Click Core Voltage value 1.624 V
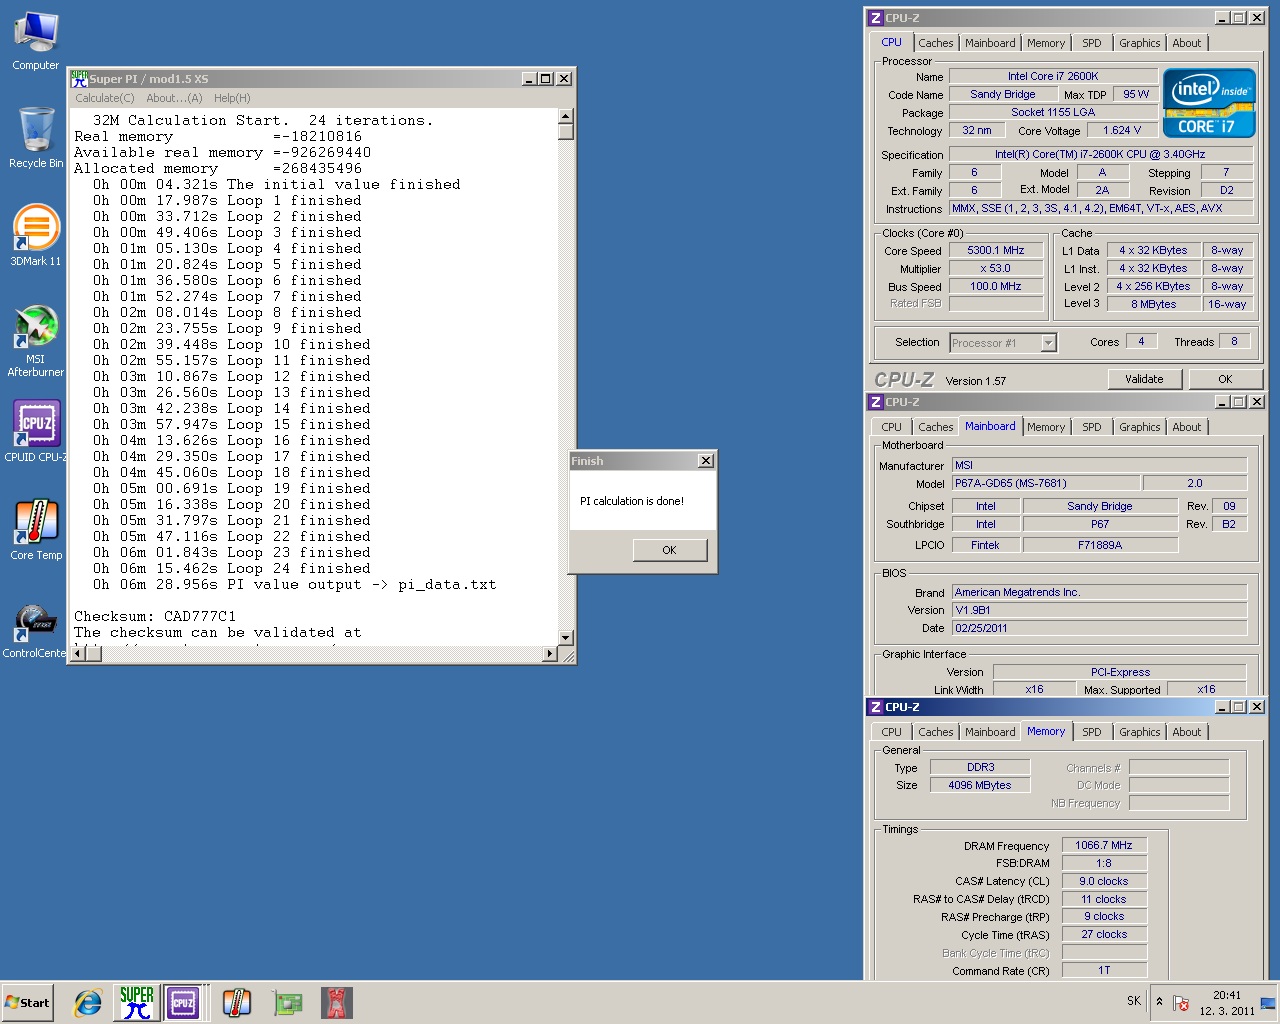This screenshot has height=1024, width=1280. coord(1122,130)
